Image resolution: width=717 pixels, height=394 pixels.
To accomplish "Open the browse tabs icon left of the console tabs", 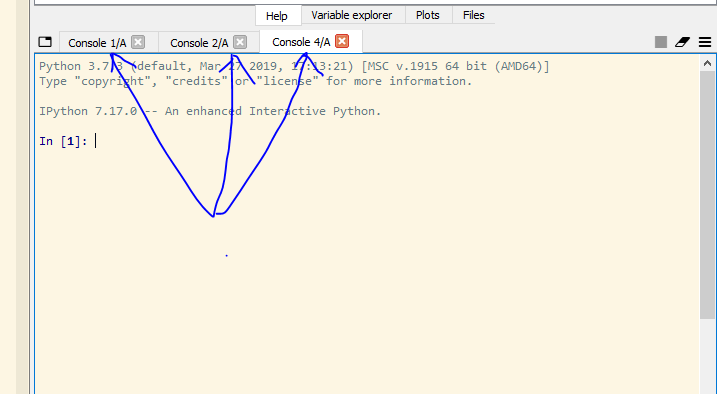I will click(45, 42).
